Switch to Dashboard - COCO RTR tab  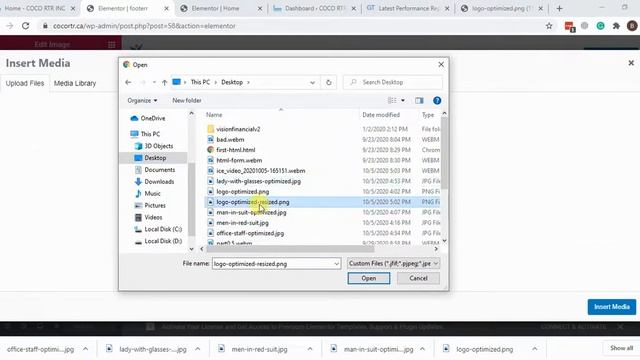(x=314, y=8)
